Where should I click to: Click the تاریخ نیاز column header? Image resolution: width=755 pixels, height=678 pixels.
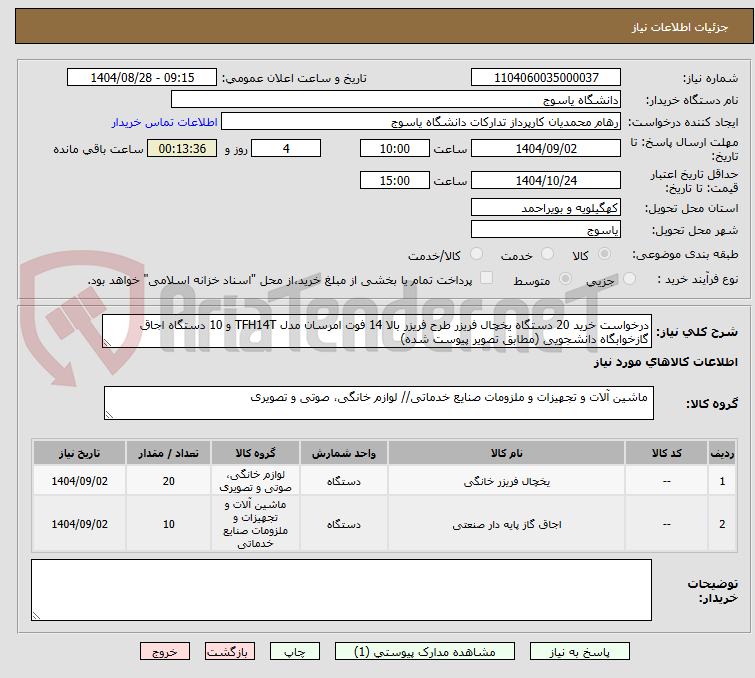[79, 453]
